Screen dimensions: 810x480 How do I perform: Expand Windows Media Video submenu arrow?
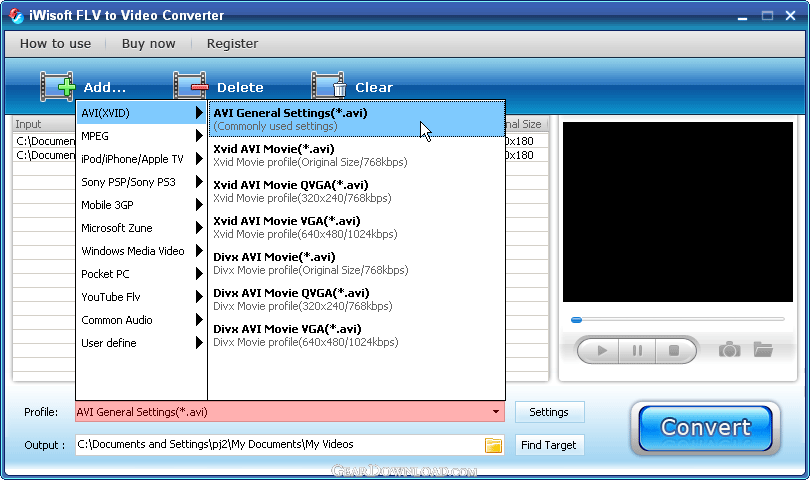pyautogui.click(x=199, y=251)
